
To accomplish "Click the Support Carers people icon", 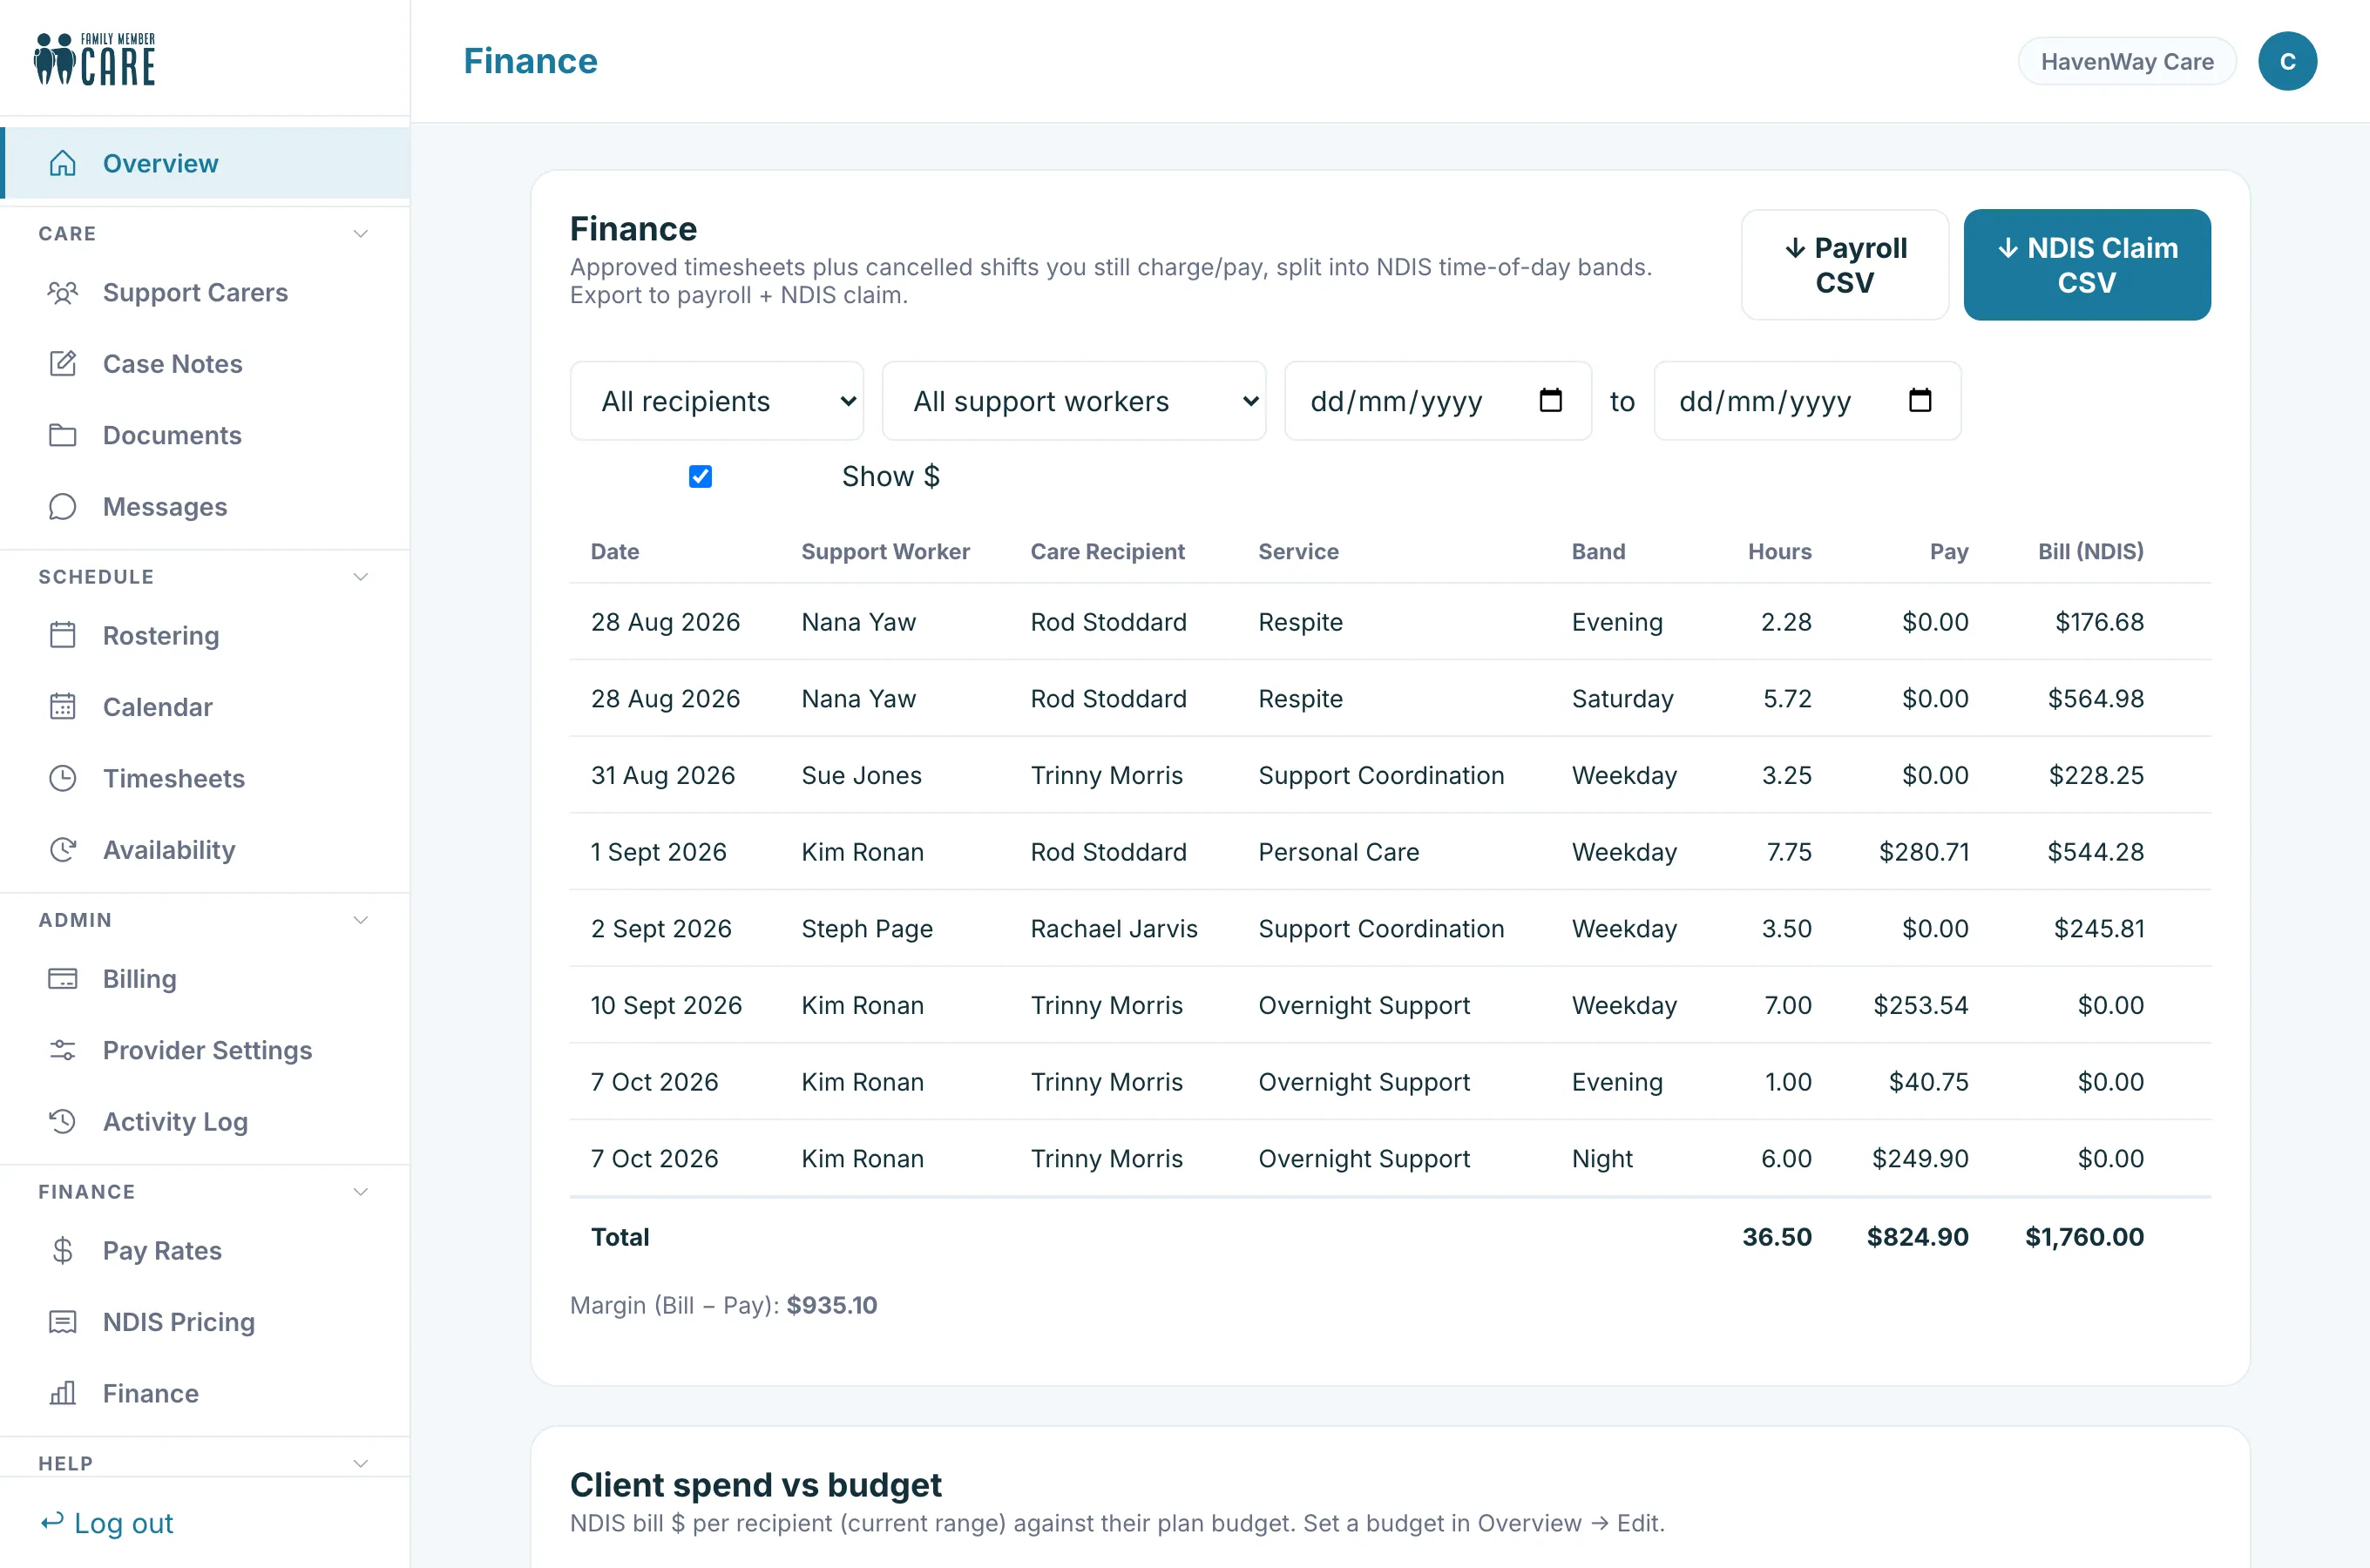I will 62,293.
